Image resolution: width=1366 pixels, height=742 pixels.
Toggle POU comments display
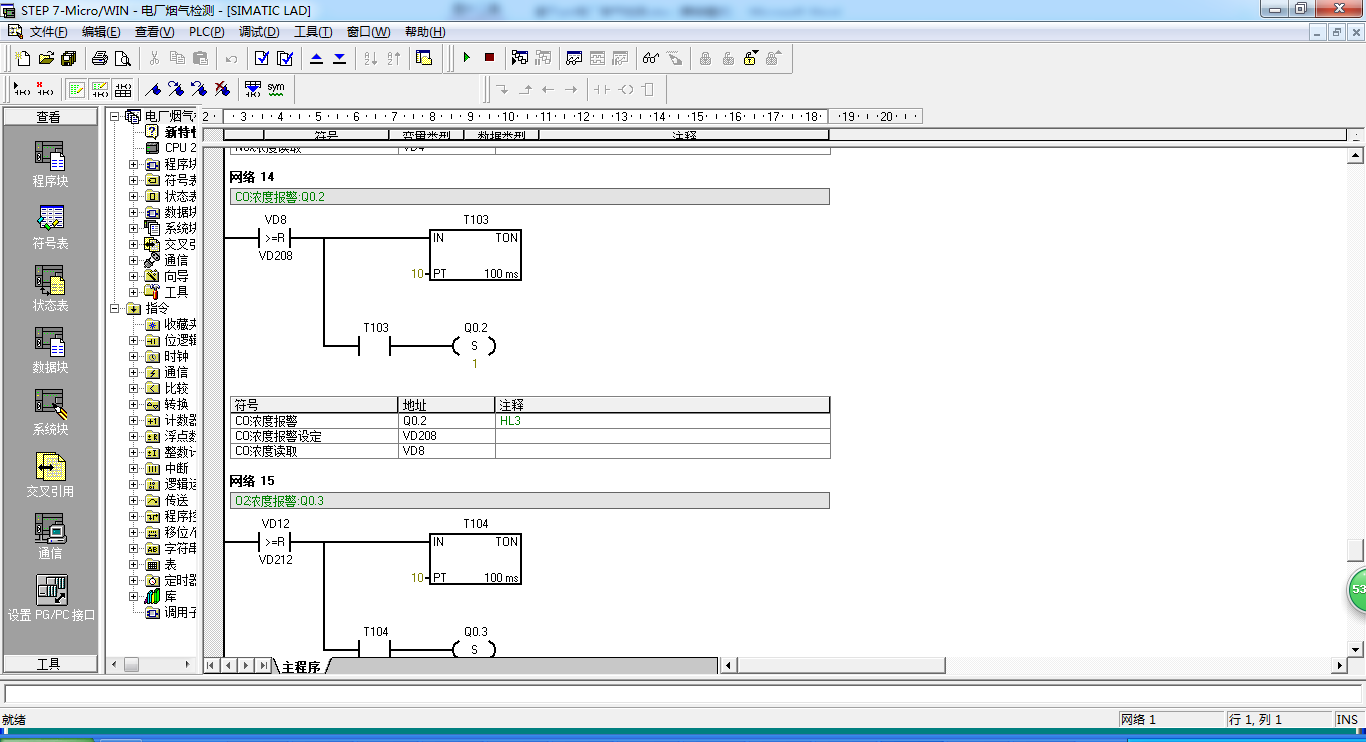[x=77, y=89]
